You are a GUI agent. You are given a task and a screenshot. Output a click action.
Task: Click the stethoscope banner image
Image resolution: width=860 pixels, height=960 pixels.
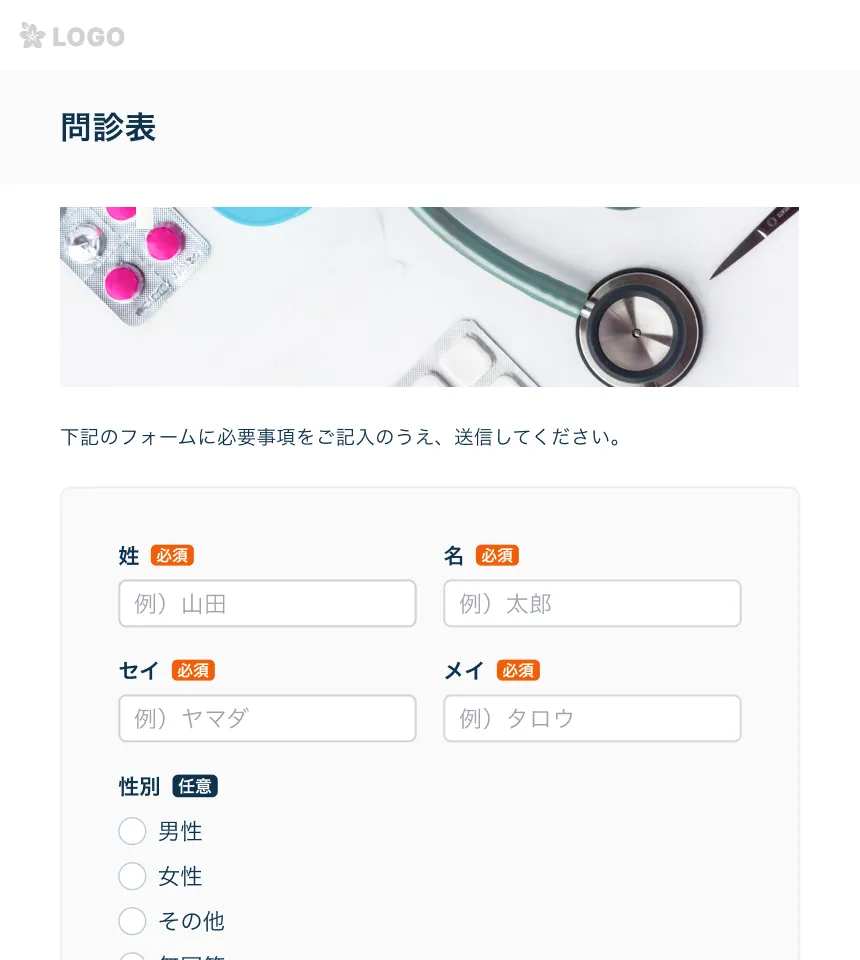point(429,296)
